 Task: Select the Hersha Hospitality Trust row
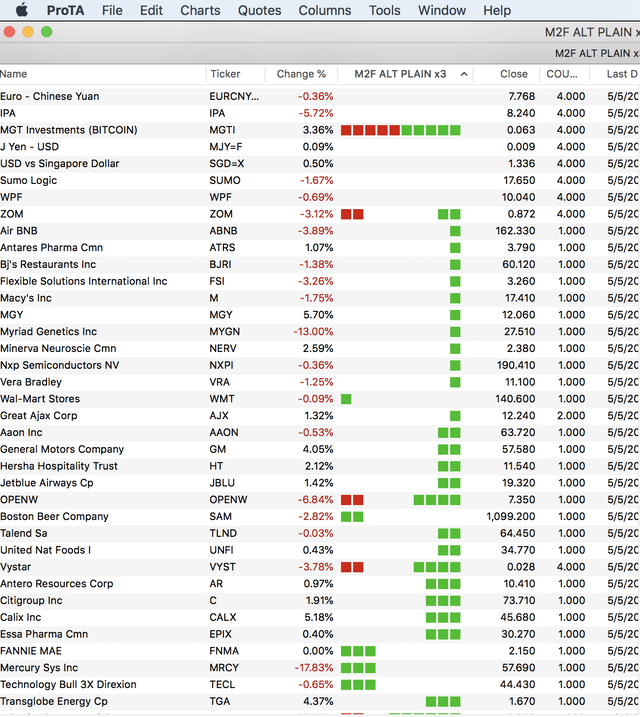320,466
